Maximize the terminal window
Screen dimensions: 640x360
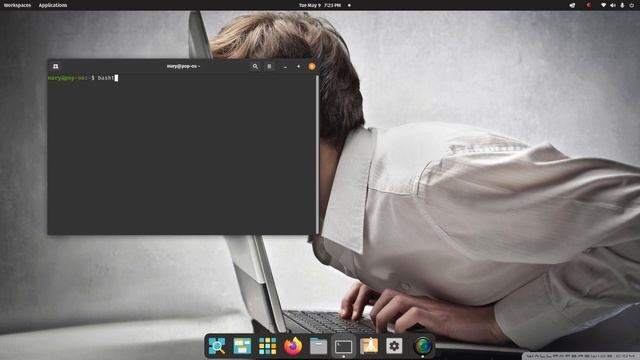(x=298, y=66)
